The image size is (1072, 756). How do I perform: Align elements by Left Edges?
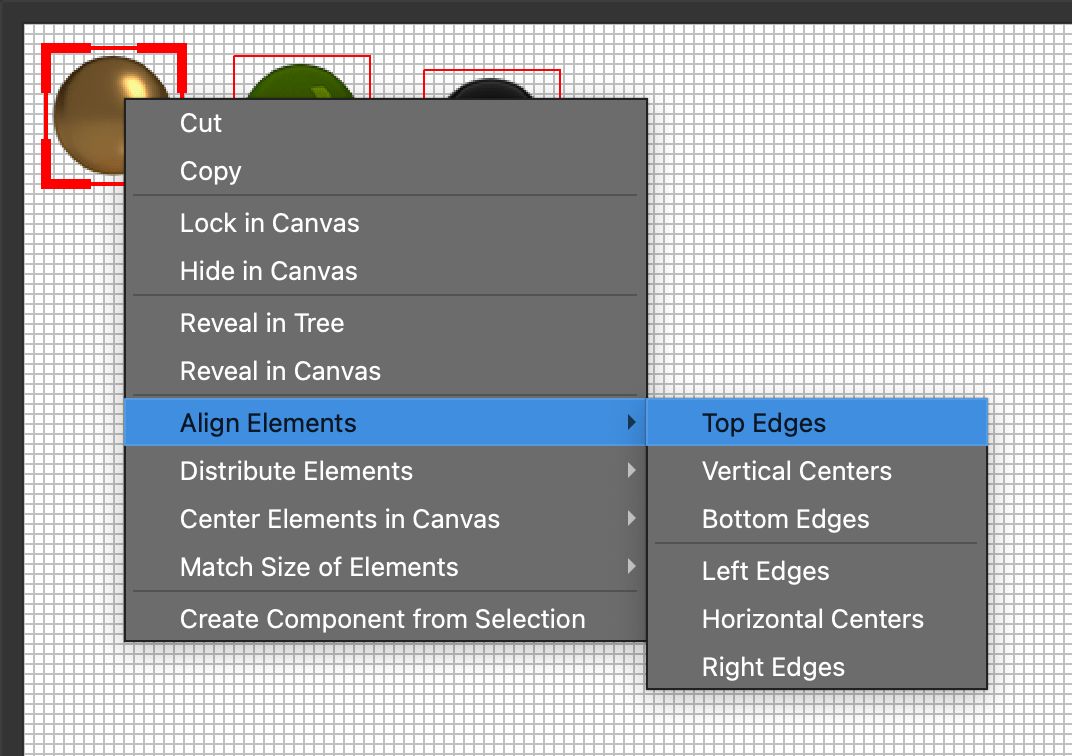point(765,571)
